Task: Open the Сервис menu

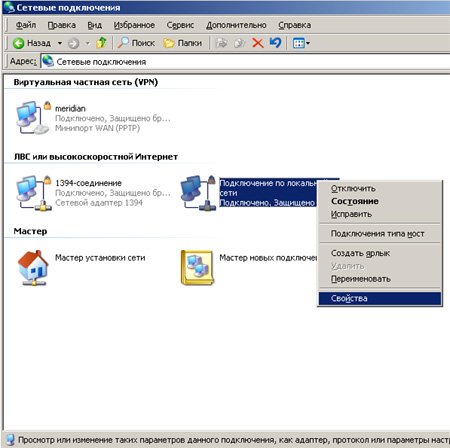Action: [180, 25]
